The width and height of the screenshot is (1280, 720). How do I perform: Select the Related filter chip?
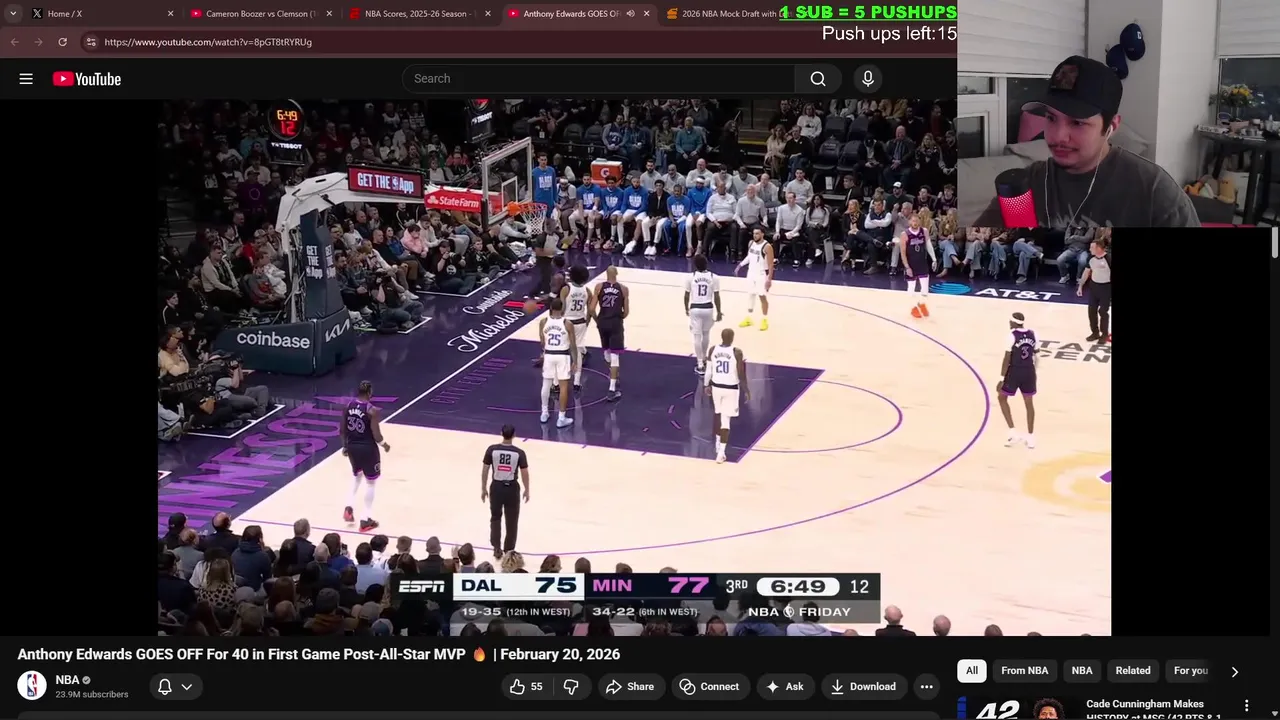pyautogui.click(x=1133, y=671)
